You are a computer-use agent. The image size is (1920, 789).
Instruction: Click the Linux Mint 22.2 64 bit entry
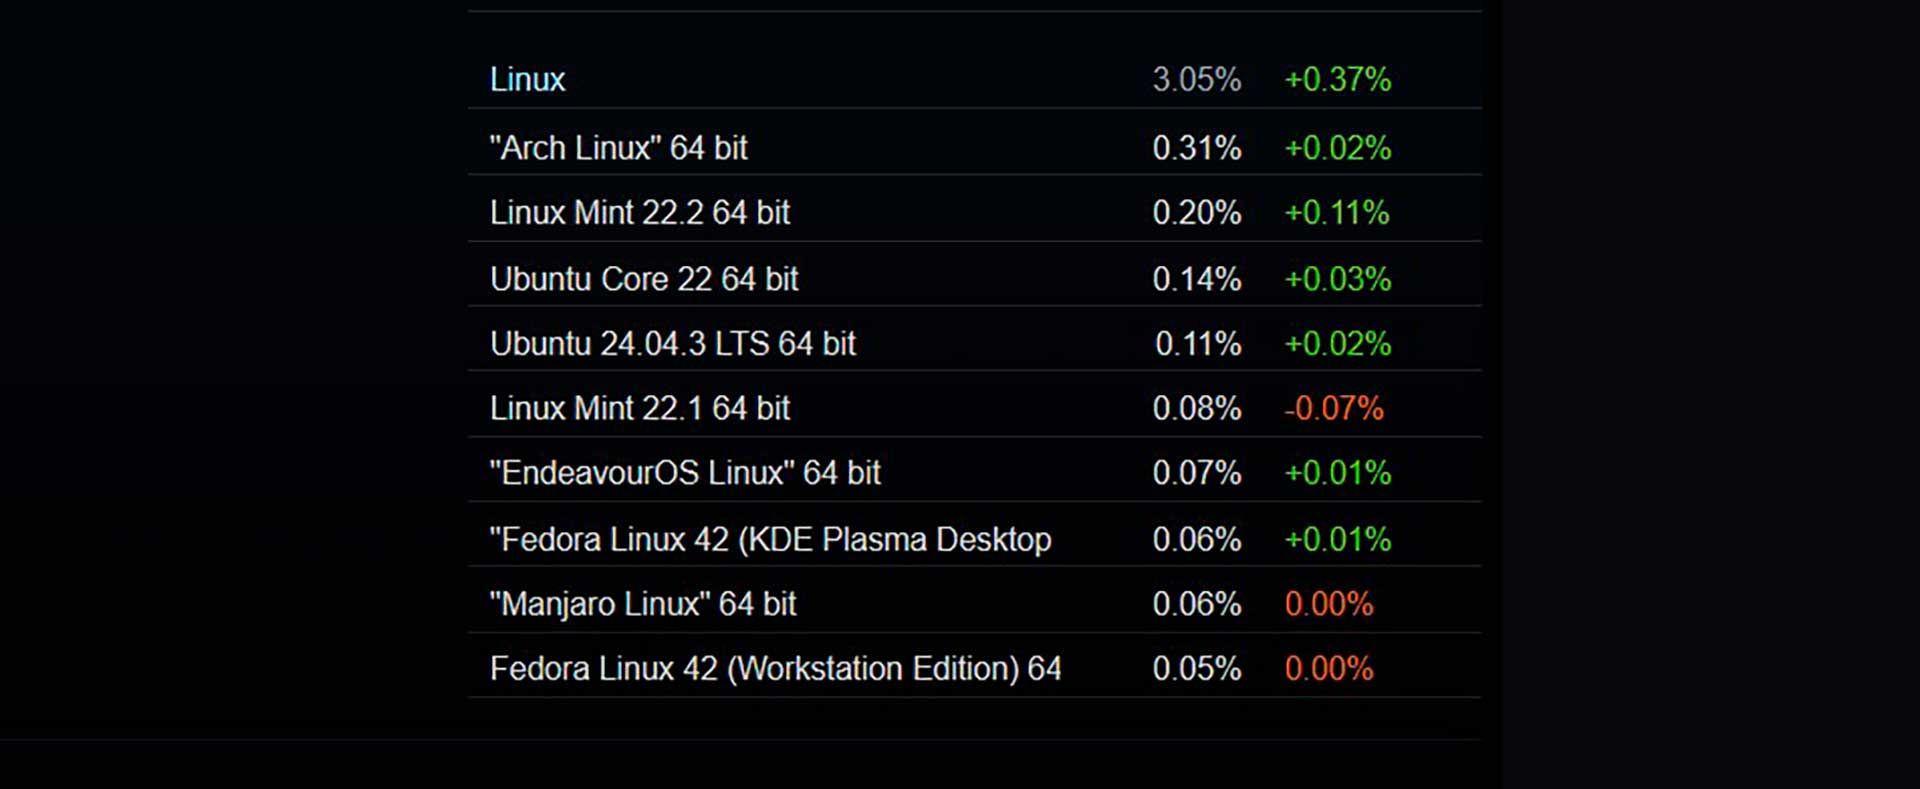tap(639, 213)
